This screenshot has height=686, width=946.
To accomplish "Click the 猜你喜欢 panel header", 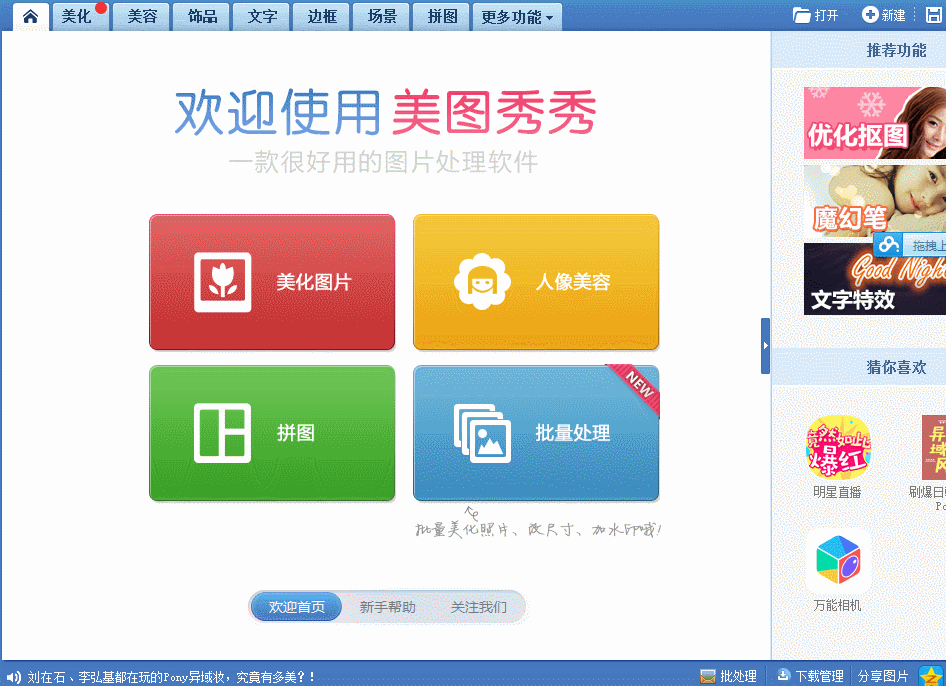I will click(896, 367).
